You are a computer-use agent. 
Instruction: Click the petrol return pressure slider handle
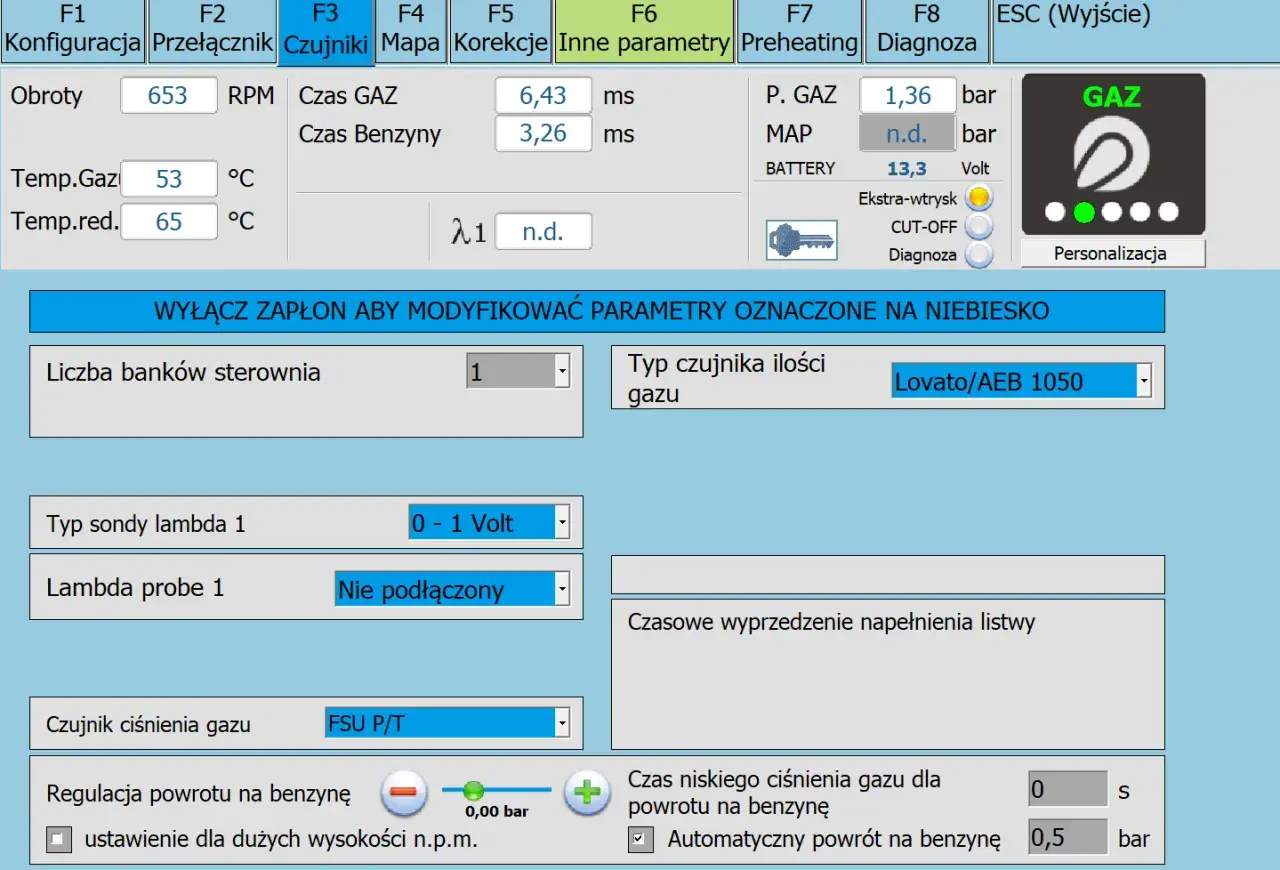pyautogui.click(x=474, y=790)
